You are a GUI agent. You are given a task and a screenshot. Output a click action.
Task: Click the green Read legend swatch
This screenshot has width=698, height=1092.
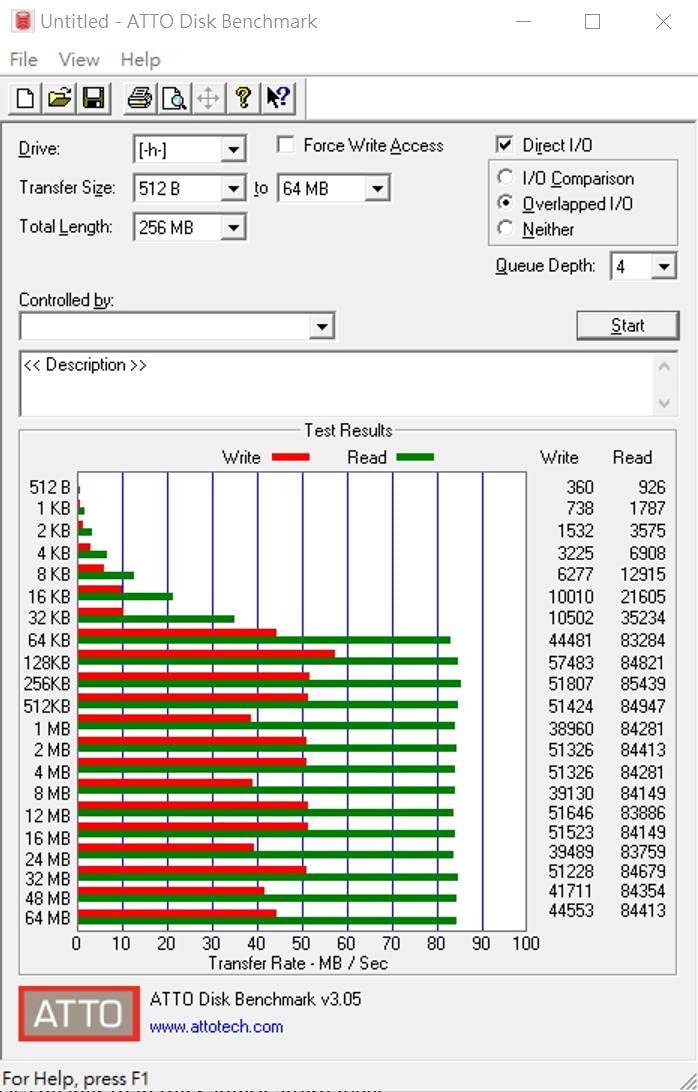point(415,457)
